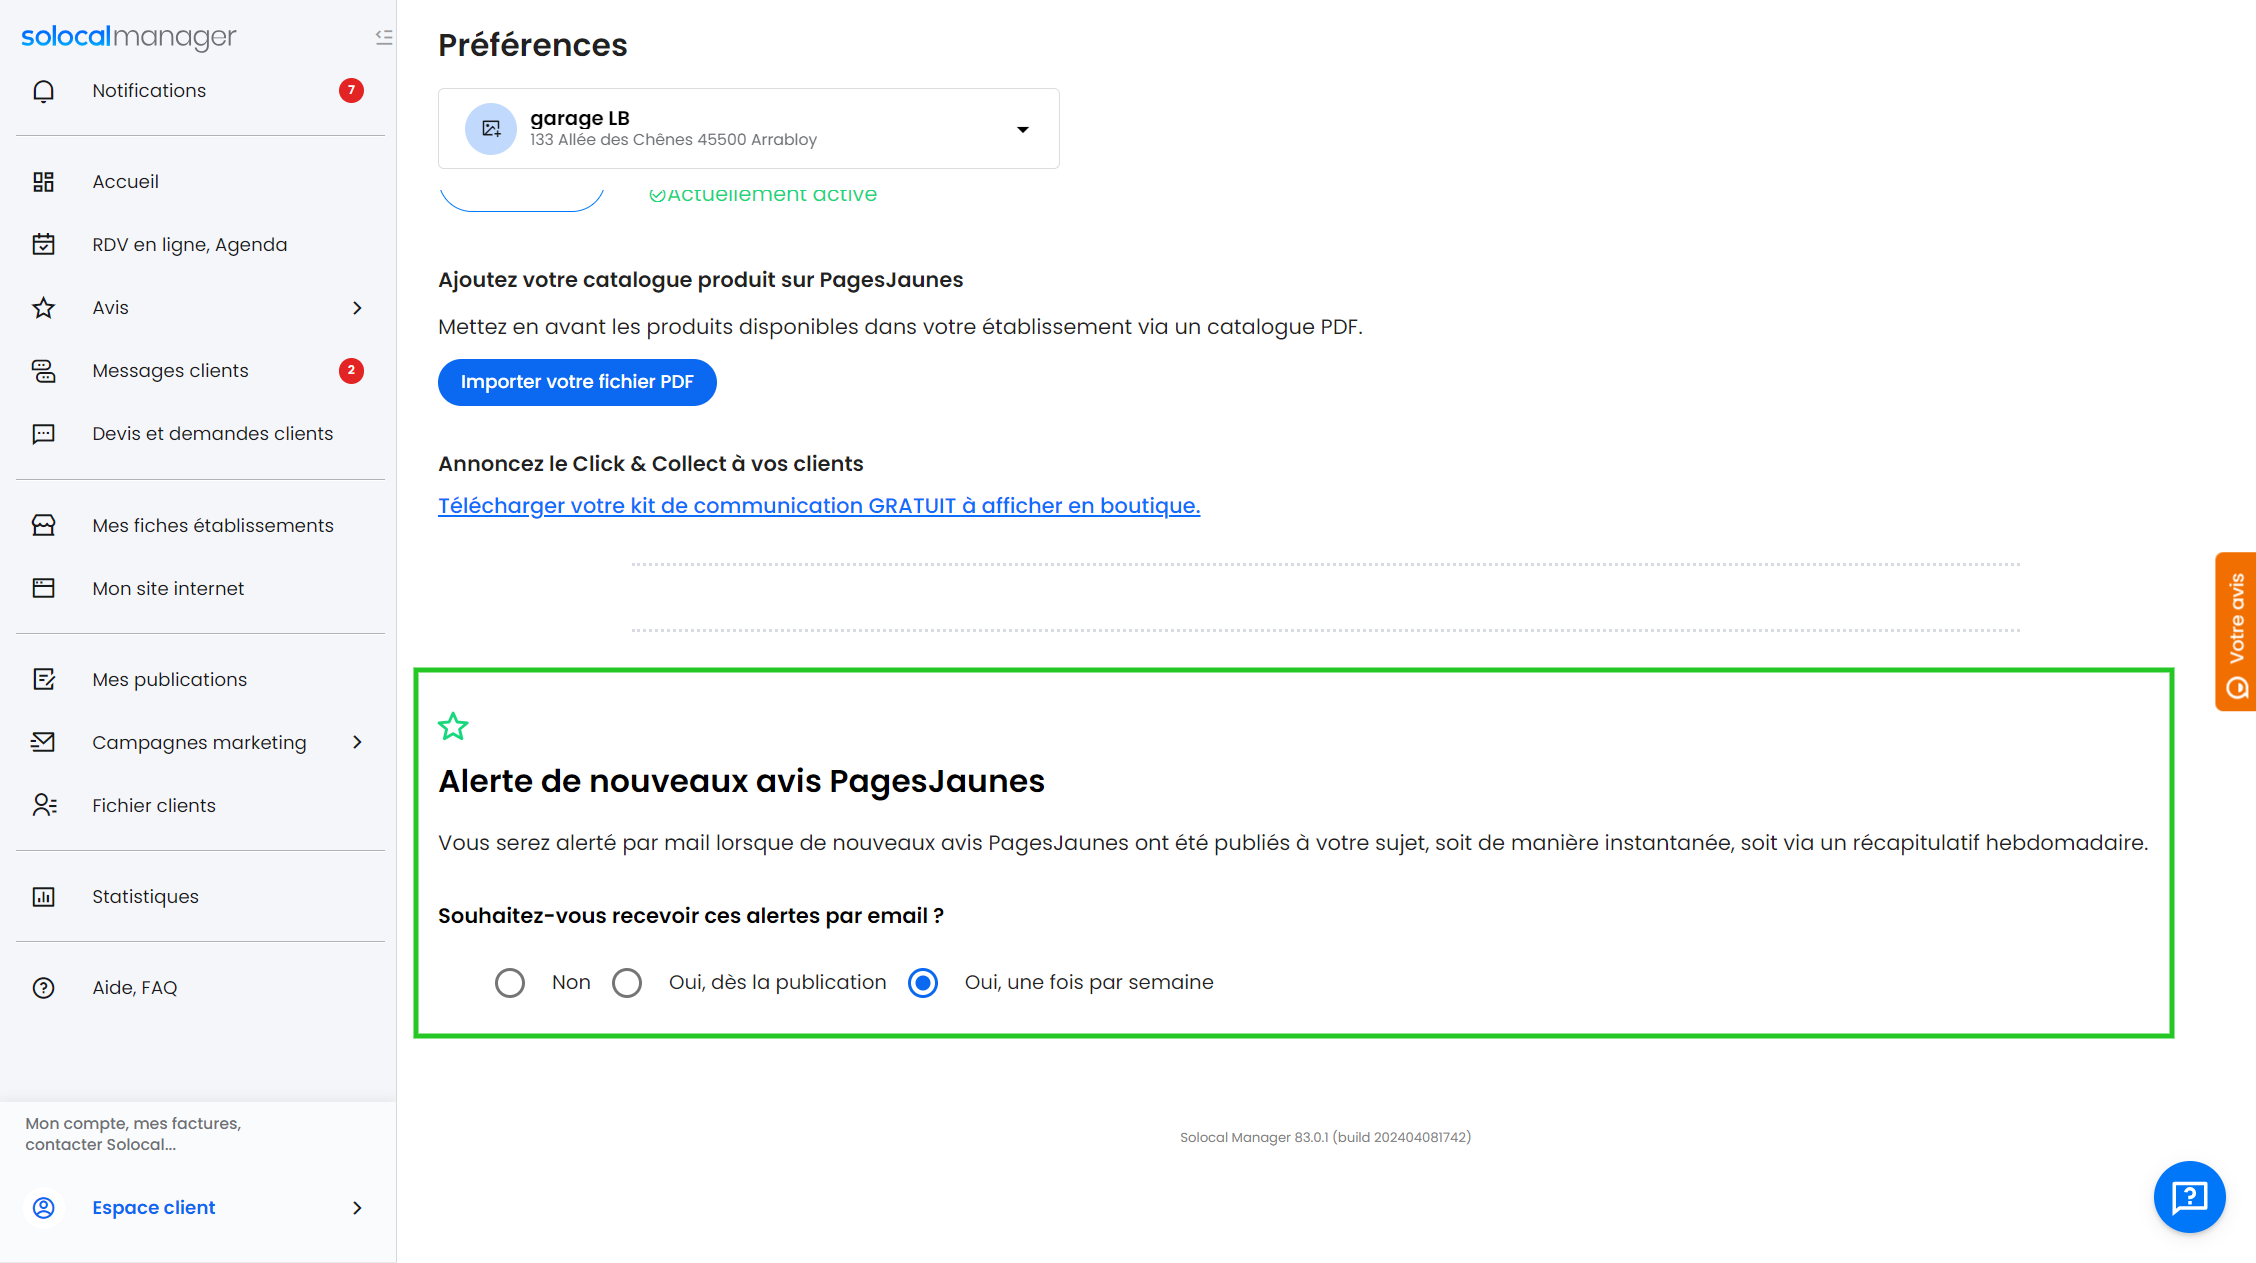
Task: Click the Notifications bell icon
Action: (x=43, y=91)
